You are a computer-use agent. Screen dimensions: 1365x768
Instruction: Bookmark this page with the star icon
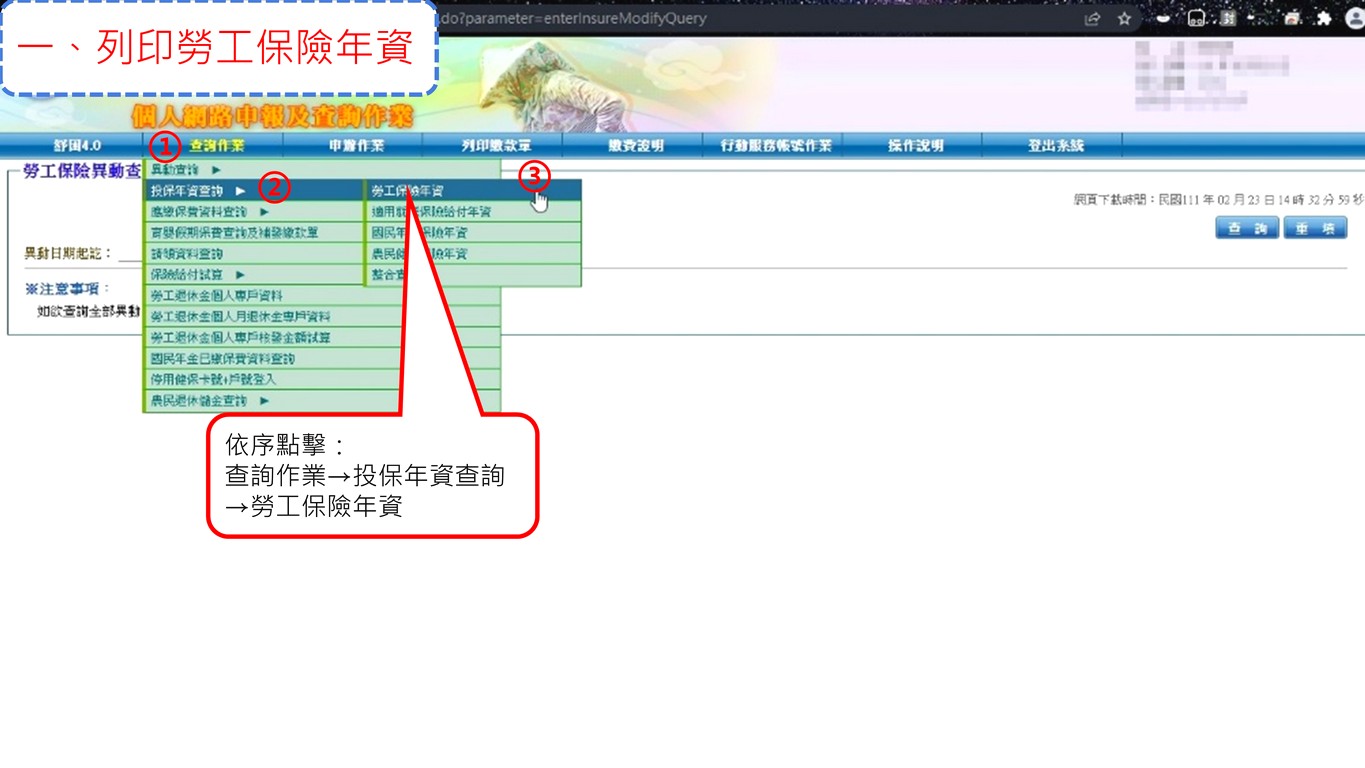point(1124,18)
